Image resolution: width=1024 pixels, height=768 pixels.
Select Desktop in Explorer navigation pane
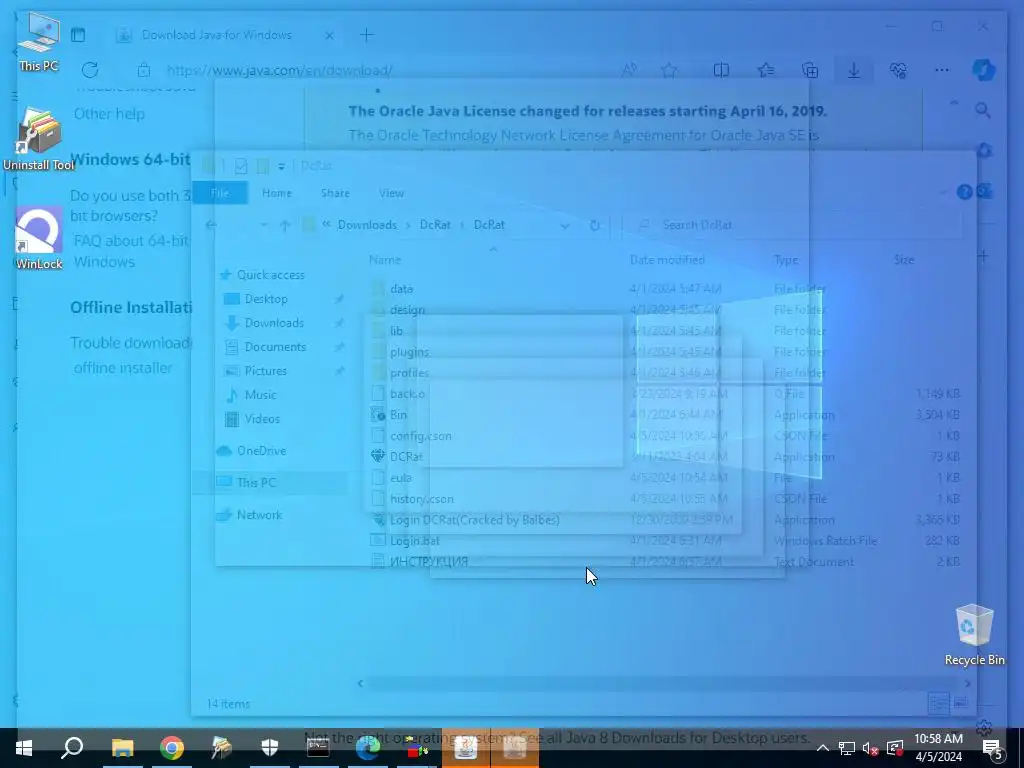[x=266, y=298]
